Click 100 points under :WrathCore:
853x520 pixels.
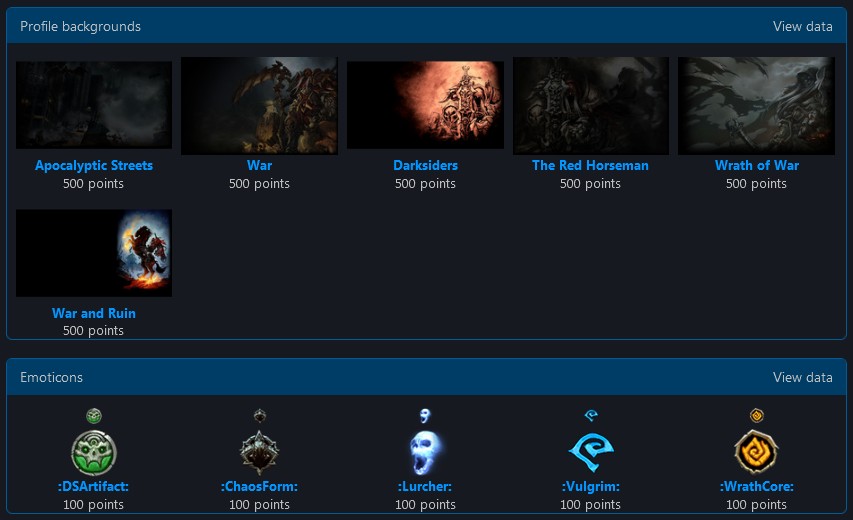[x=756, y=505]
